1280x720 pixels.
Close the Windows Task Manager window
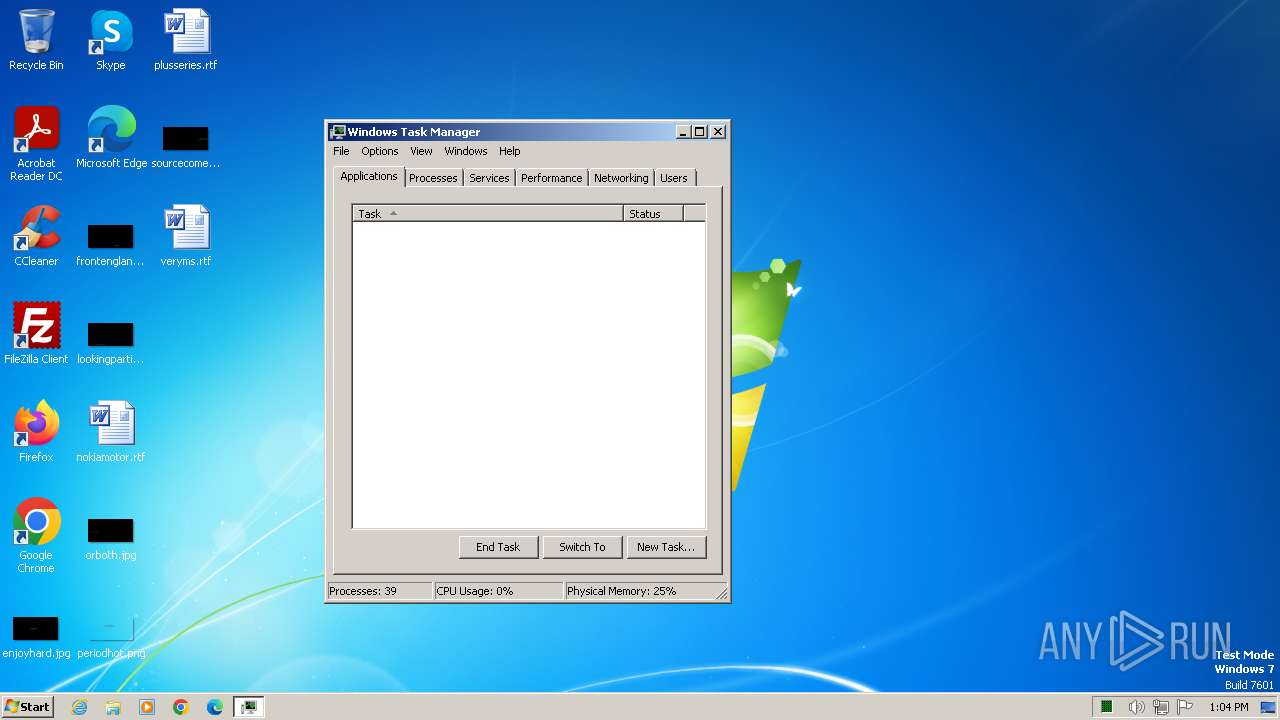point(718,131)
